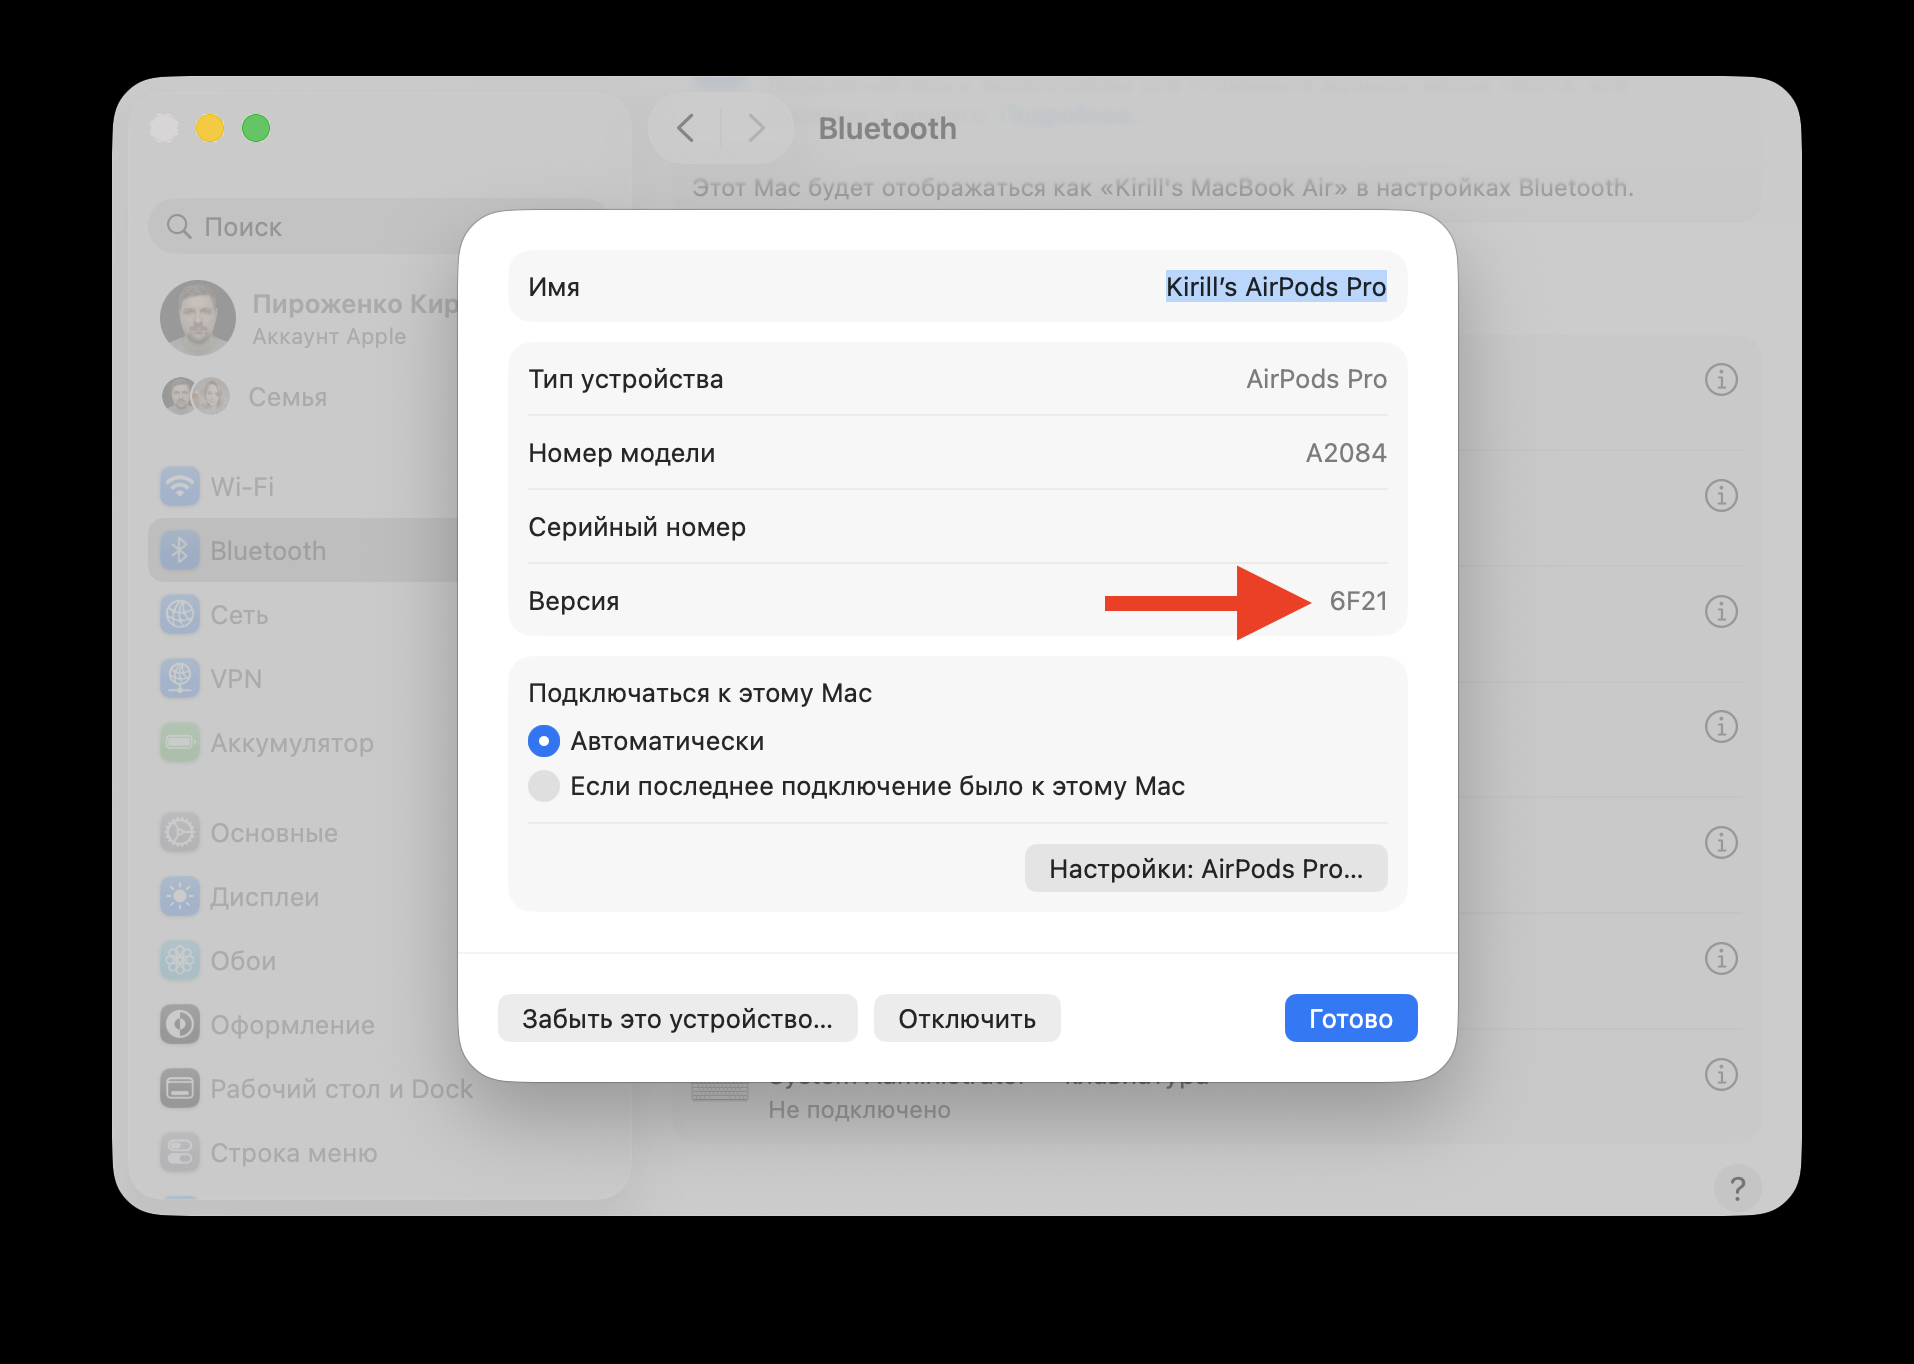
Task: Open Настройки: AirPods Pro…
Action: coord(1205,868)
